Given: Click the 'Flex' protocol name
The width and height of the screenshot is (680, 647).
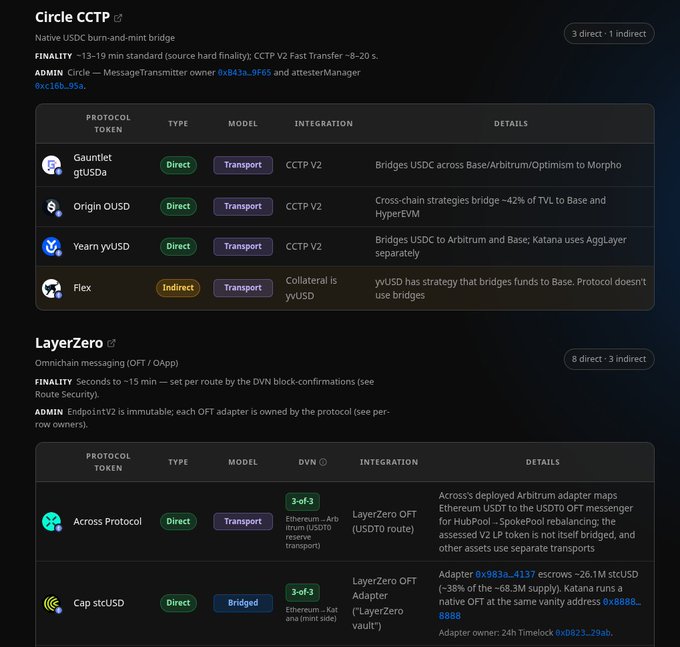Looking at the screenshot, I should (82, 288).
